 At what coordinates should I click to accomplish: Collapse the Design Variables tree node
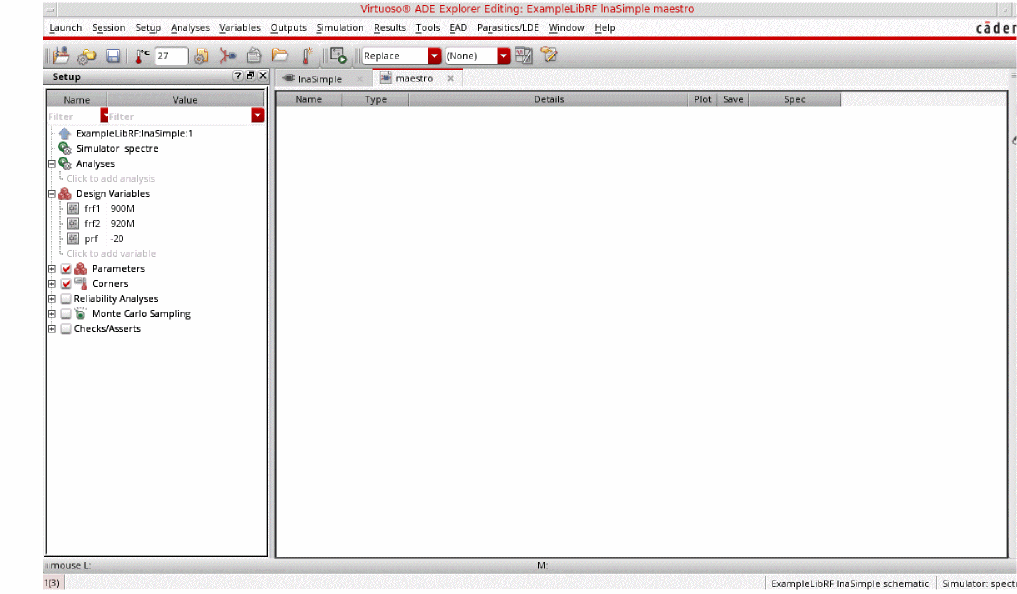point(51,194)
